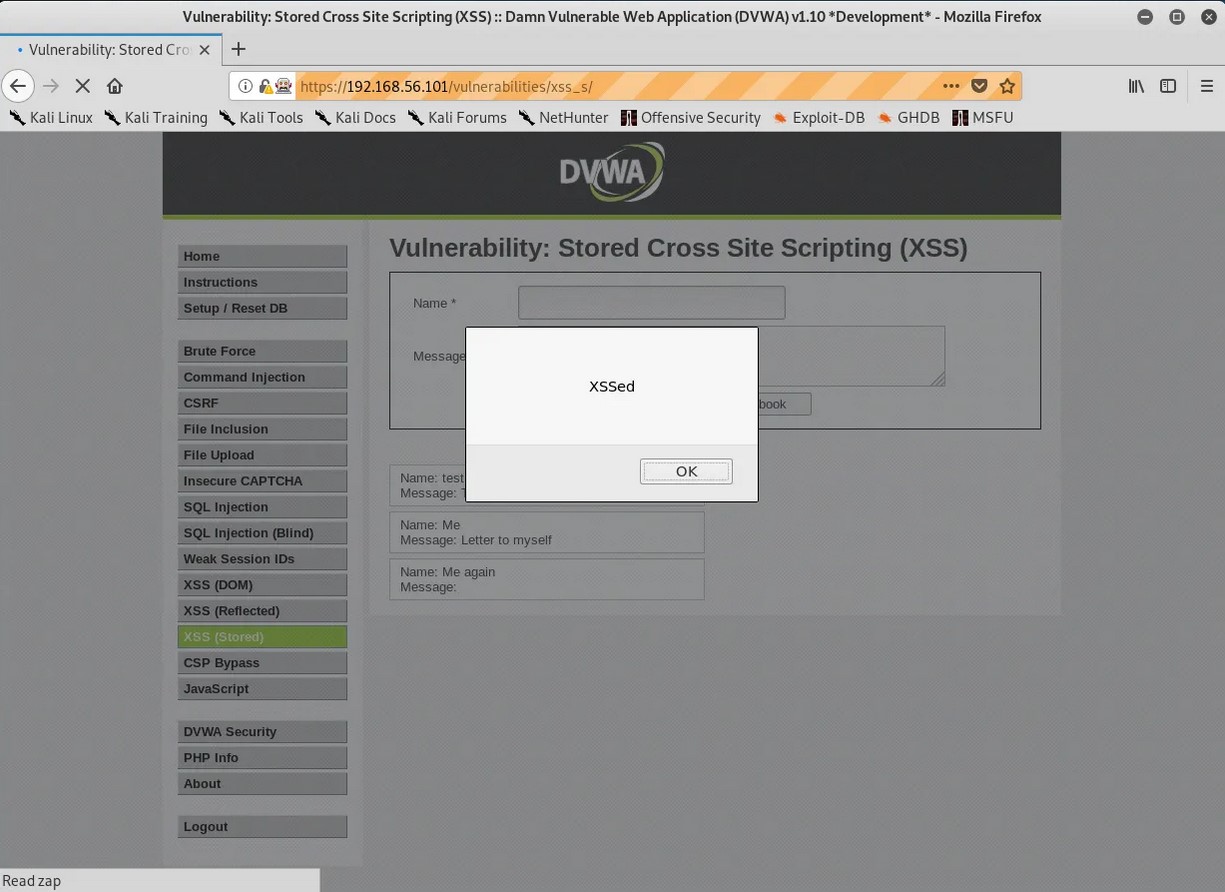This screenshot has width=1225, height=892.
Task: Open the Kali Training bookmark
Action: pos(156,117)
